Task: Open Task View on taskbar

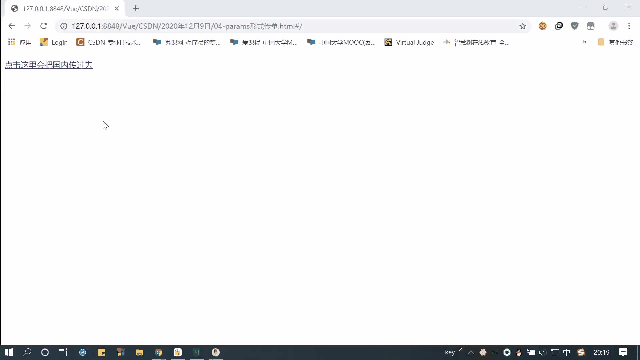Action: click(63, 352)
